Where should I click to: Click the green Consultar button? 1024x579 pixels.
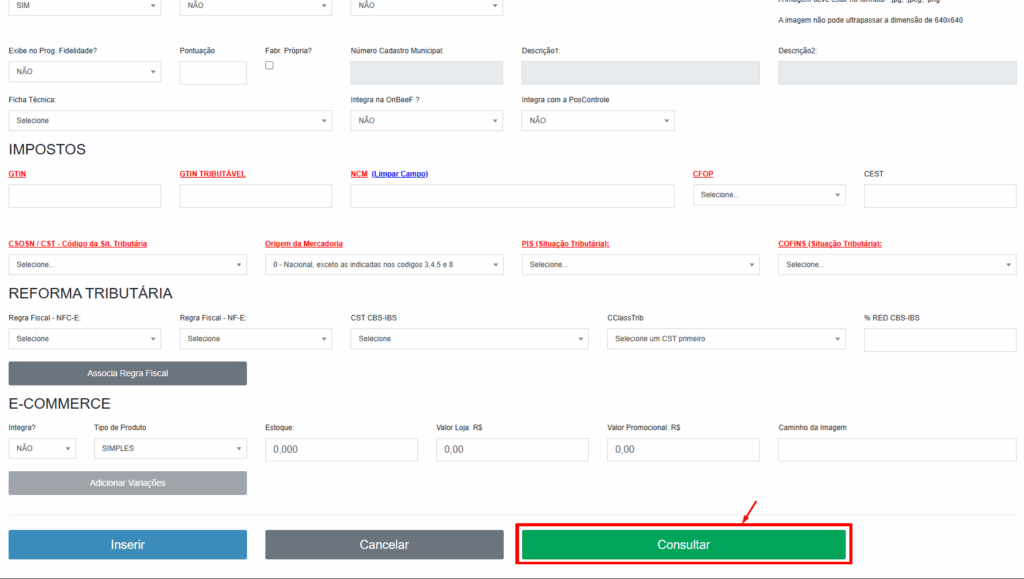pos(683,545)
